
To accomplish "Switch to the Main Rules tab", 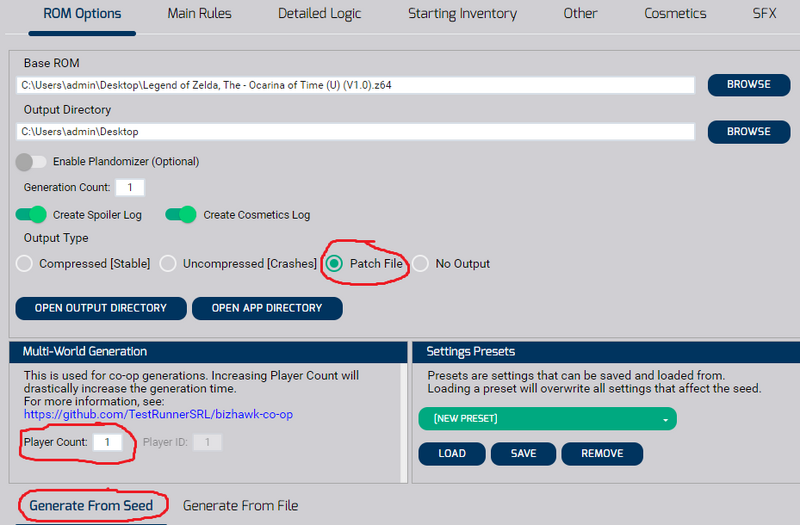I will [x=200, y=14].
